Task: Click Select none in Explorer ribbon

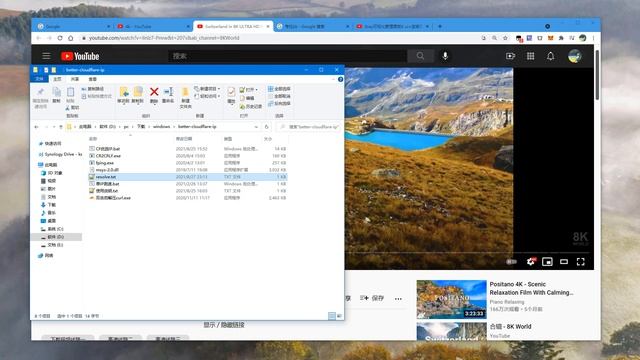Action: tap(280, 96)
